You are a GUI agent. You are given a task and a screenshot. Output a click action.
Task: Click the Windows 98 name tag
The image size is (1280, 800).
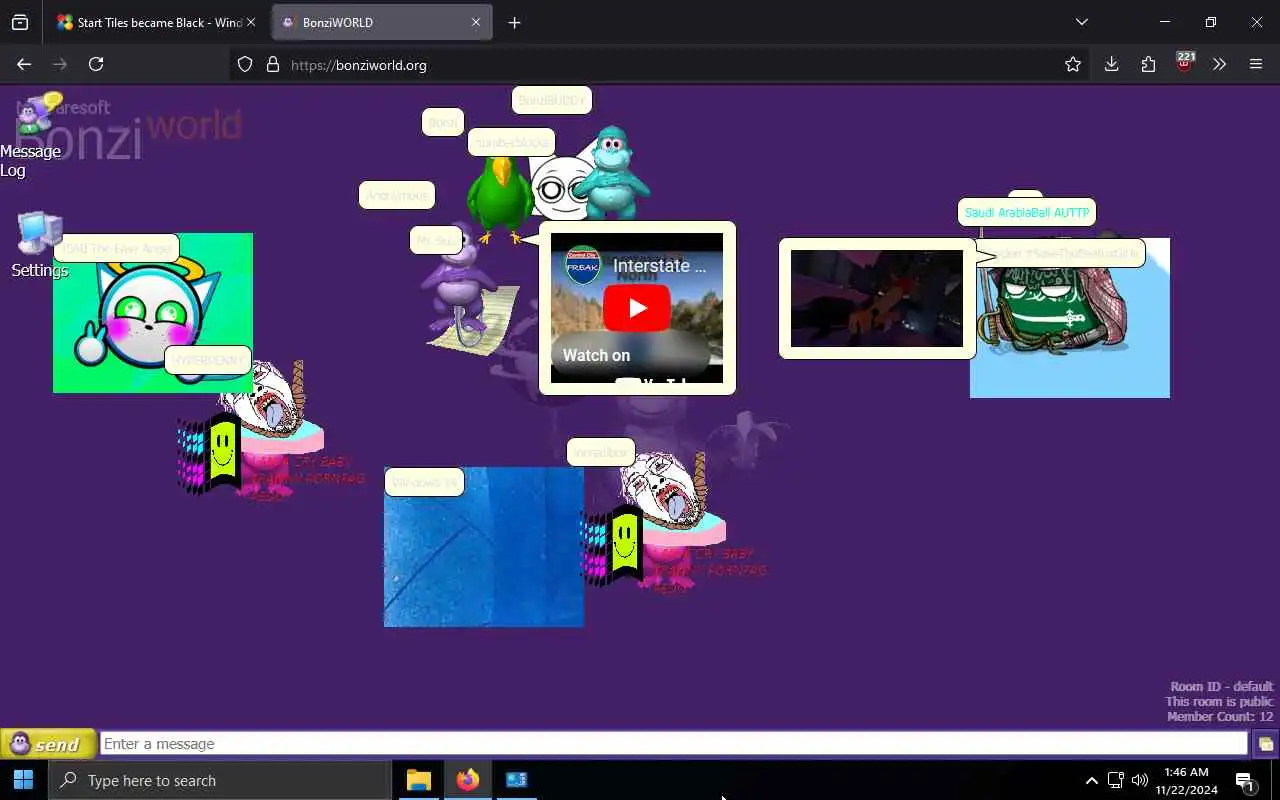point(424,482)
